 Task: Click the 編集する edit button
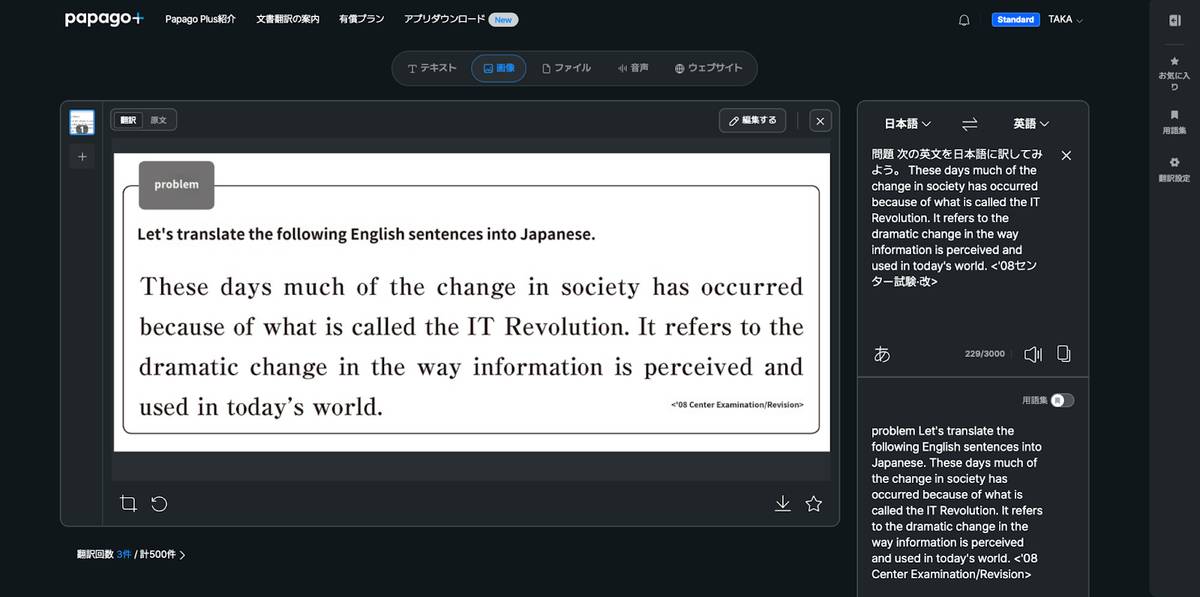point(752,120)
